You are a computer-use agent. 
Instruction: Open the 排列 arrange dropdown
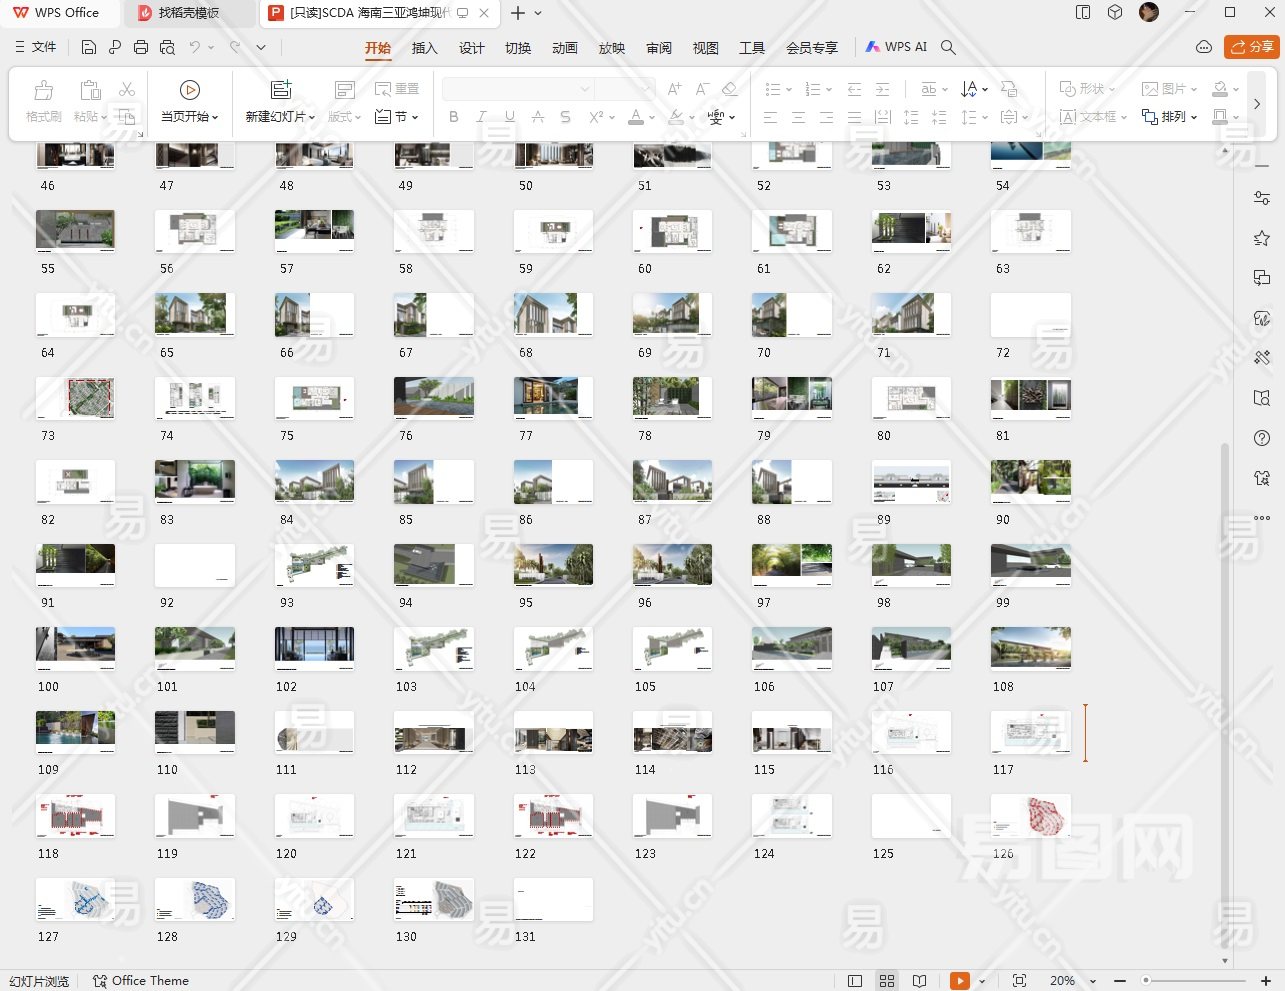[1170, 117]
